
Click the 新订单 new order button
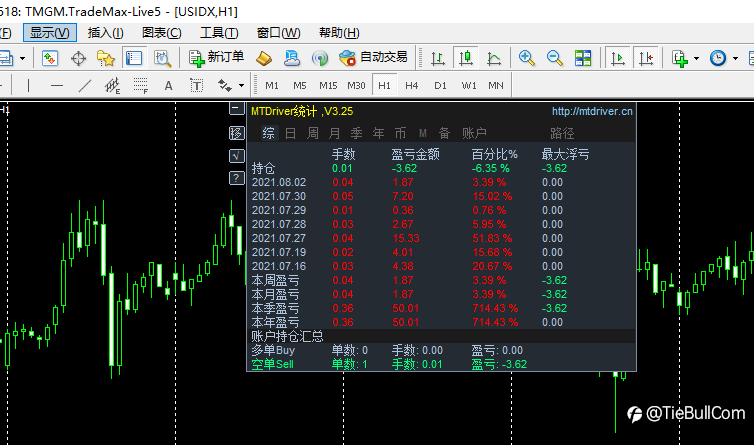(216, 58)
